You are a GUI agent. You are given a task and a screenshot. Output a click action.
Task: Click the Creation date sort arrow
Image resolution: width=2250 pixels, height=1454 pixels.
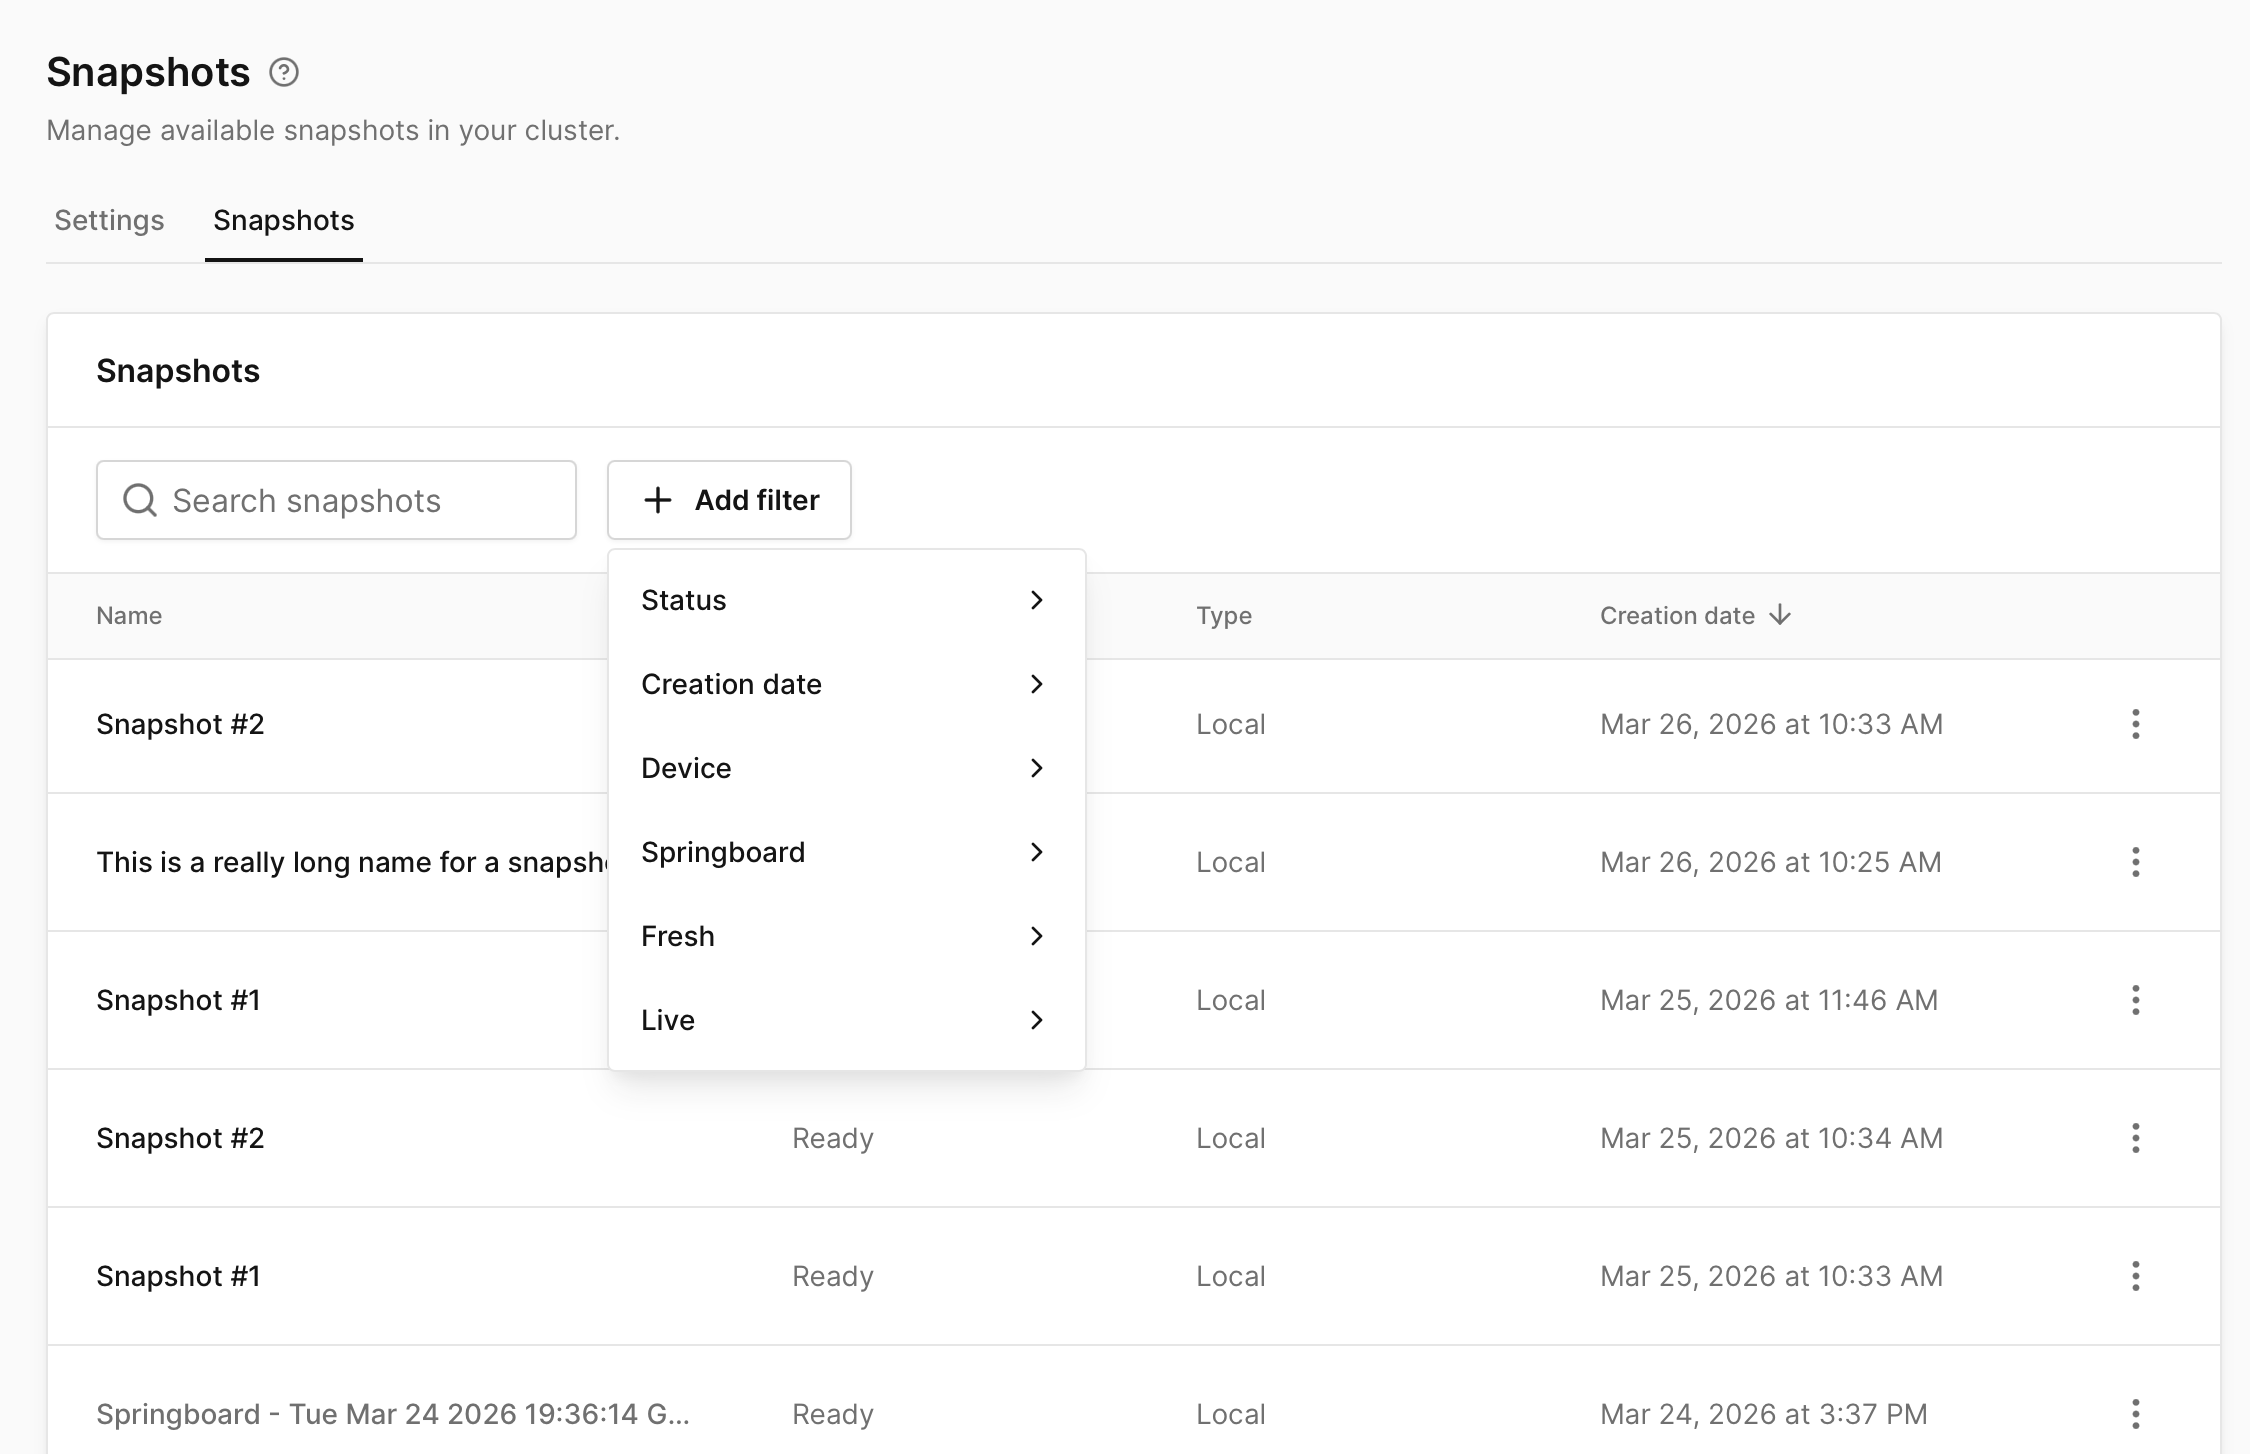click(x=1781, y=615)
